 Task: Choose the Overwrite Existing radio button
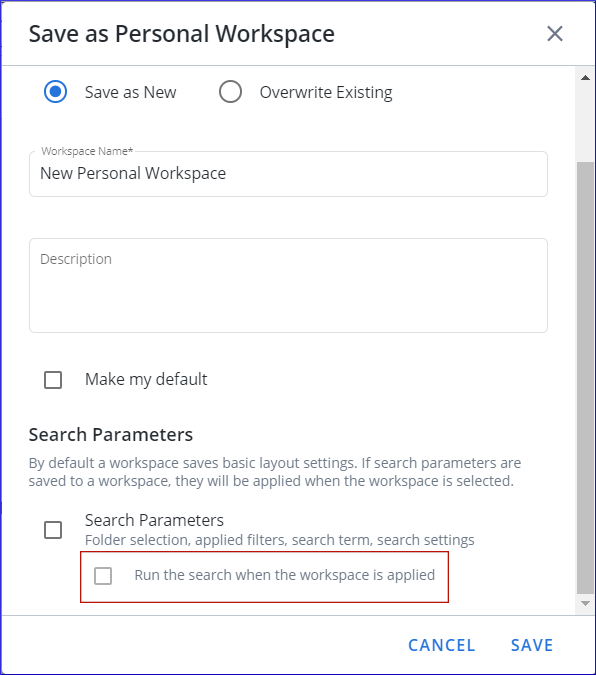[230, 92]
